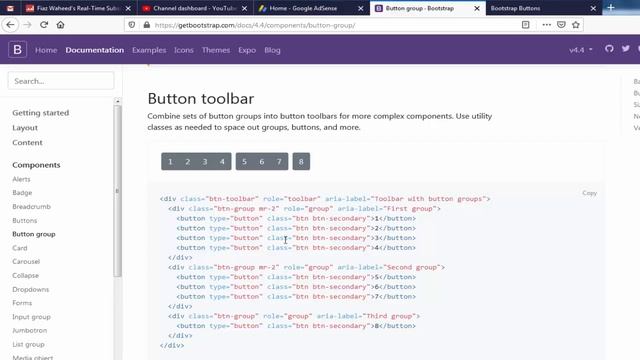640x360 pixels.
Task: Open Badge docs link
Action: click(22, 193)
